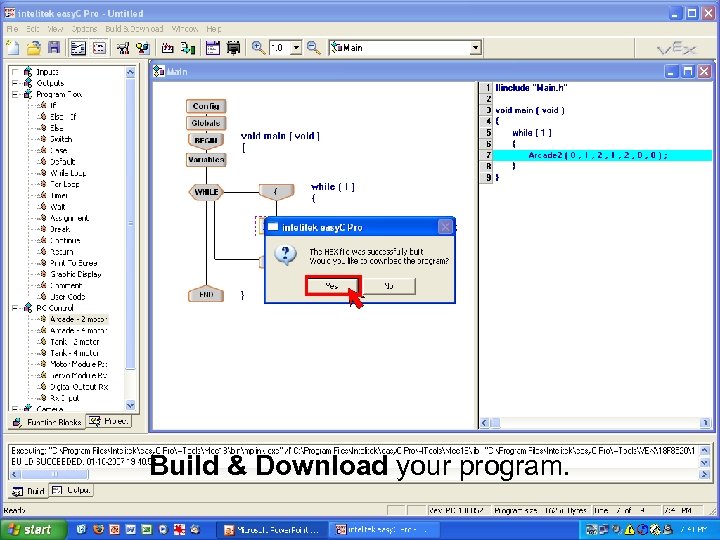Select the Break function block
The image size is (720, 540).
point(60,229)
